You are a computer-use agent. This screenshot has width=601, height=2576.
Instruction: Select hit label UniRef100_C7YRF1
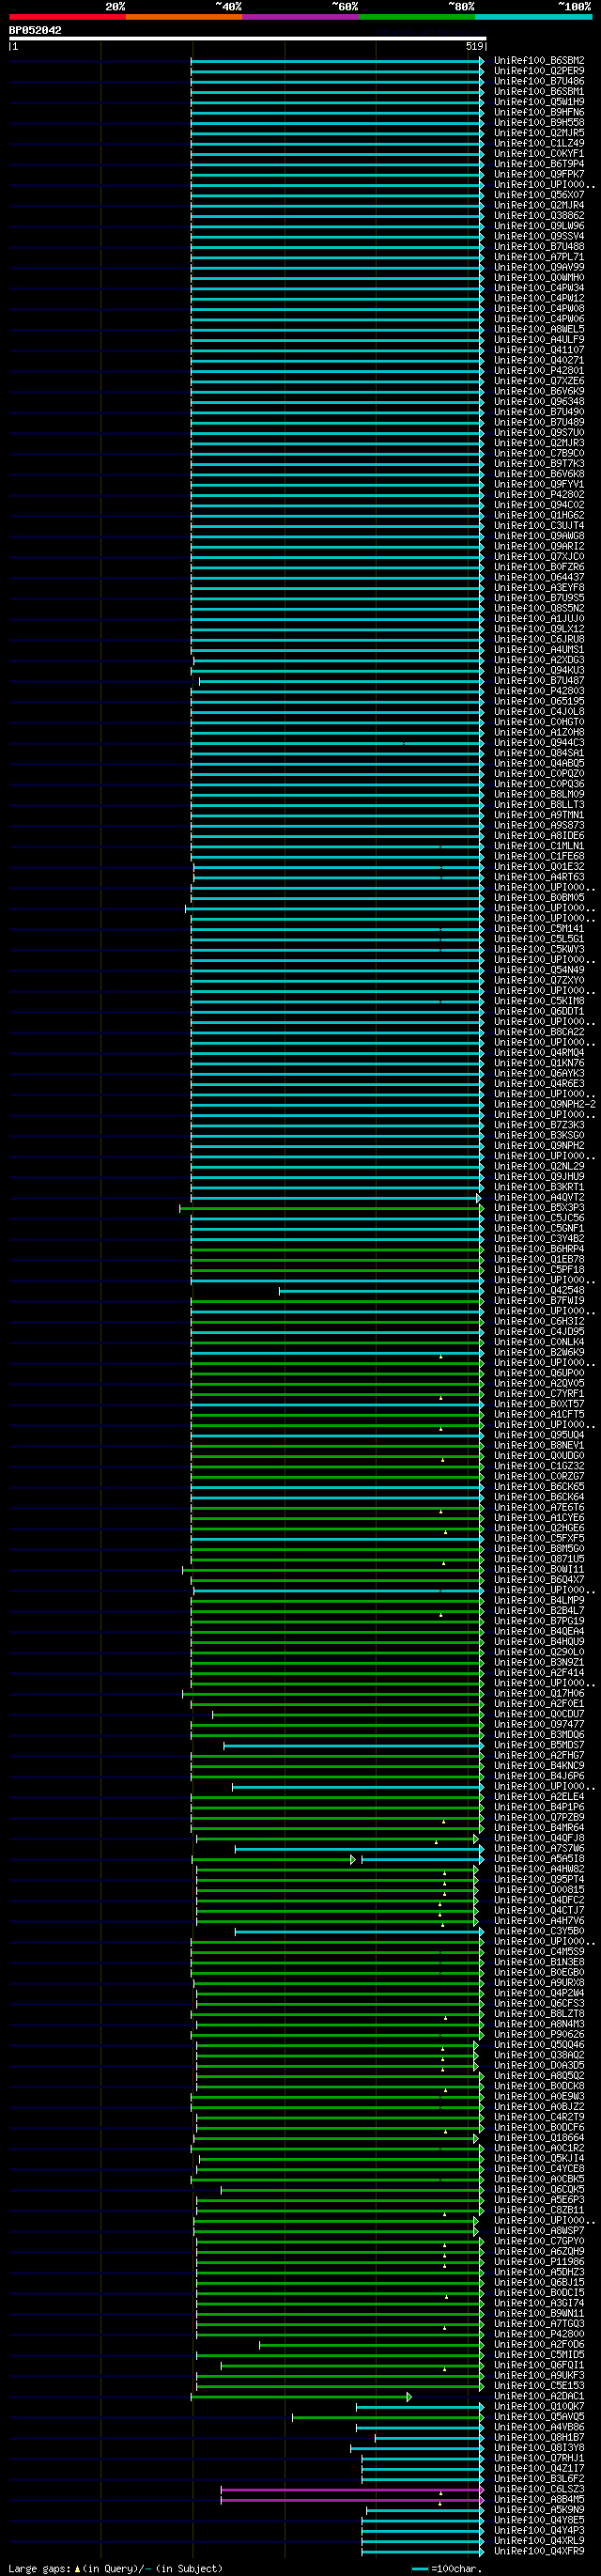point(539,1394)
